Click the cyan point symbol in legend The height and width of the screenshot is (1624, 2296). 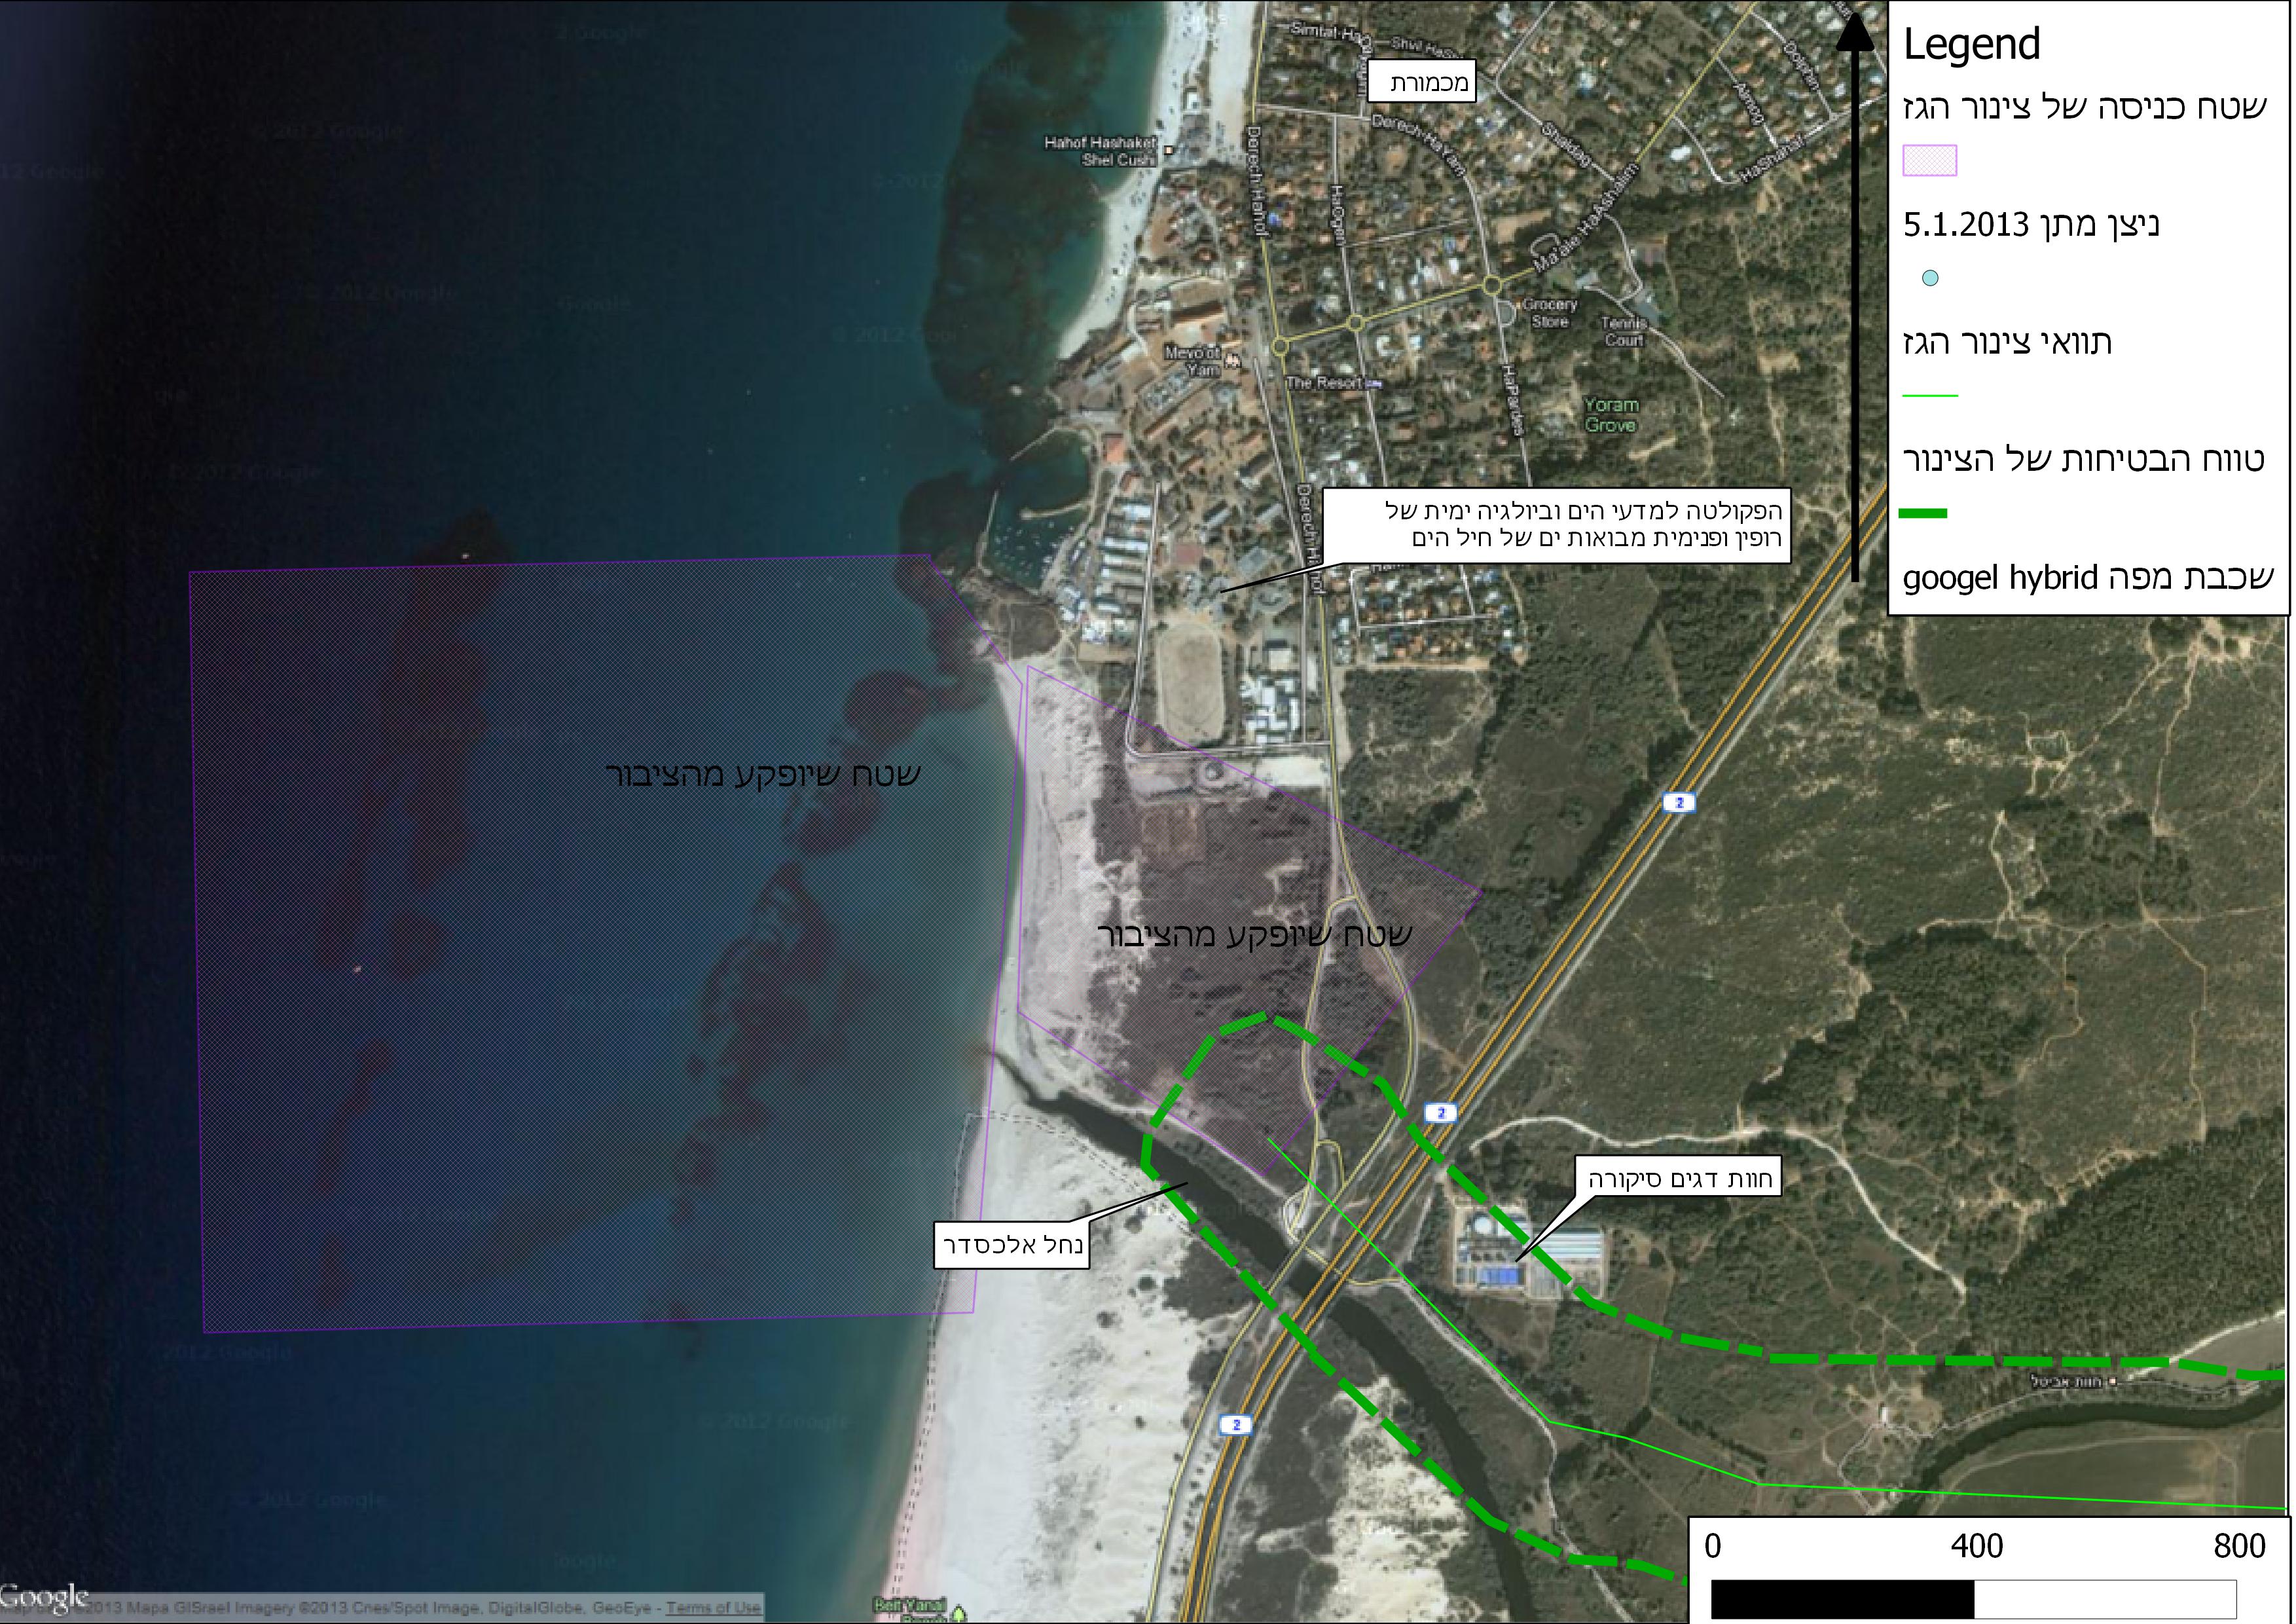(x=1930, y=278)
